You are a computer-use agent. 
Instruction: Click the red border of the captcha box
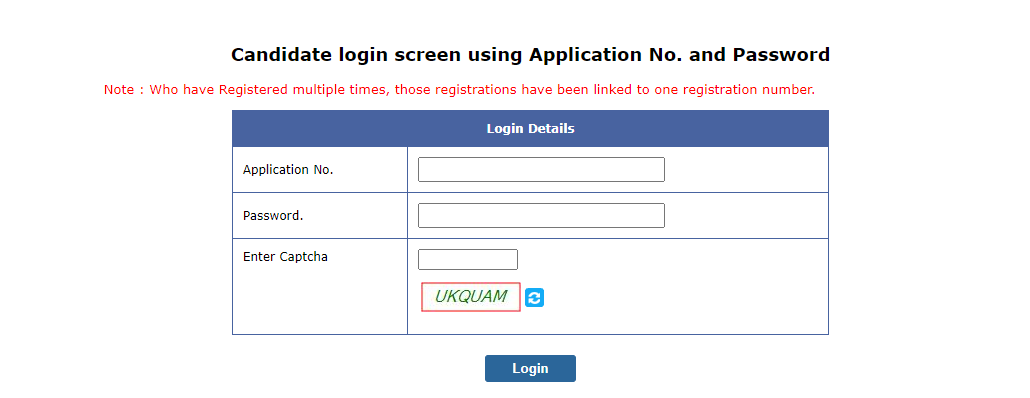[471, 283]
